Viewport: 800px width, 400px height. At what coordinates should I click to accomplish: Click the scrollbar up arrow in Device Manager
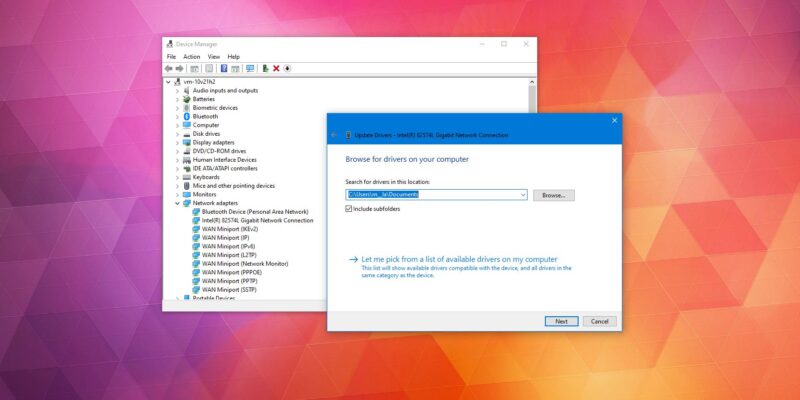[x=532, y=82]
